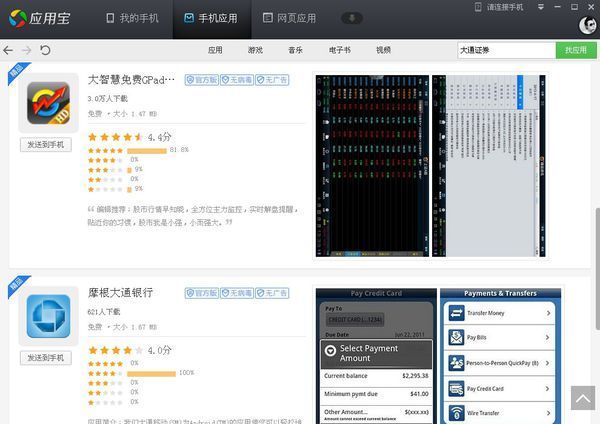Click 无广告 badge for 大智慧
600x424 pixels.
(x=272, y=80)
